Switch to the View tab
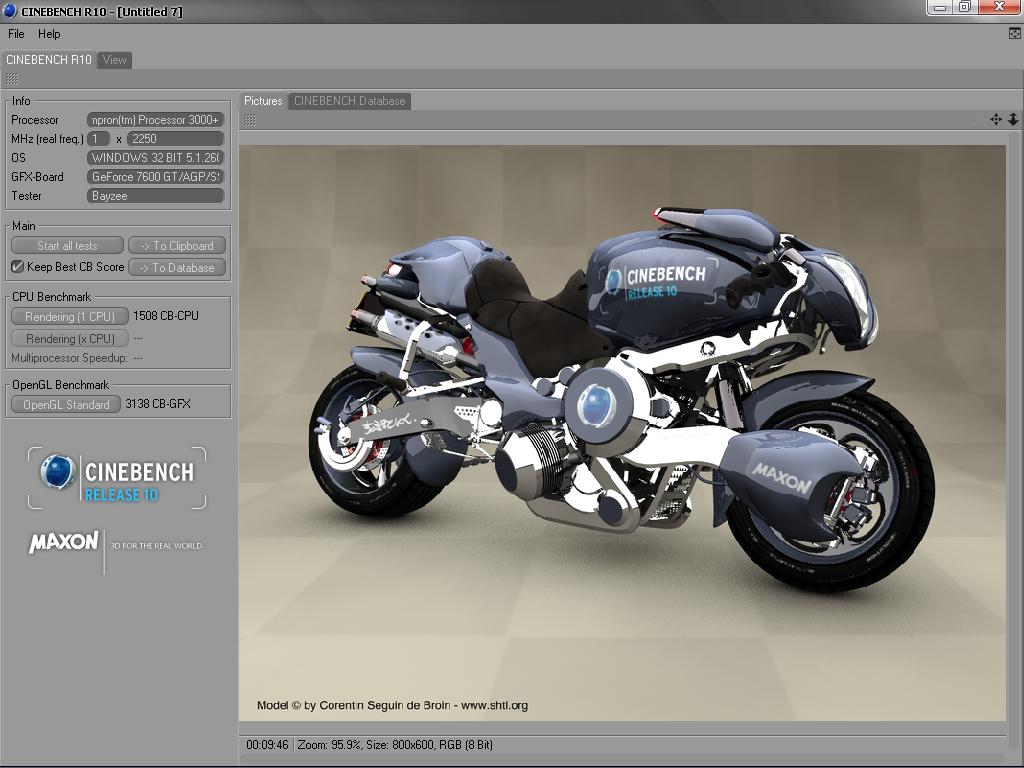The width and height of the screenshot is (1024, 768). [114, 60]
